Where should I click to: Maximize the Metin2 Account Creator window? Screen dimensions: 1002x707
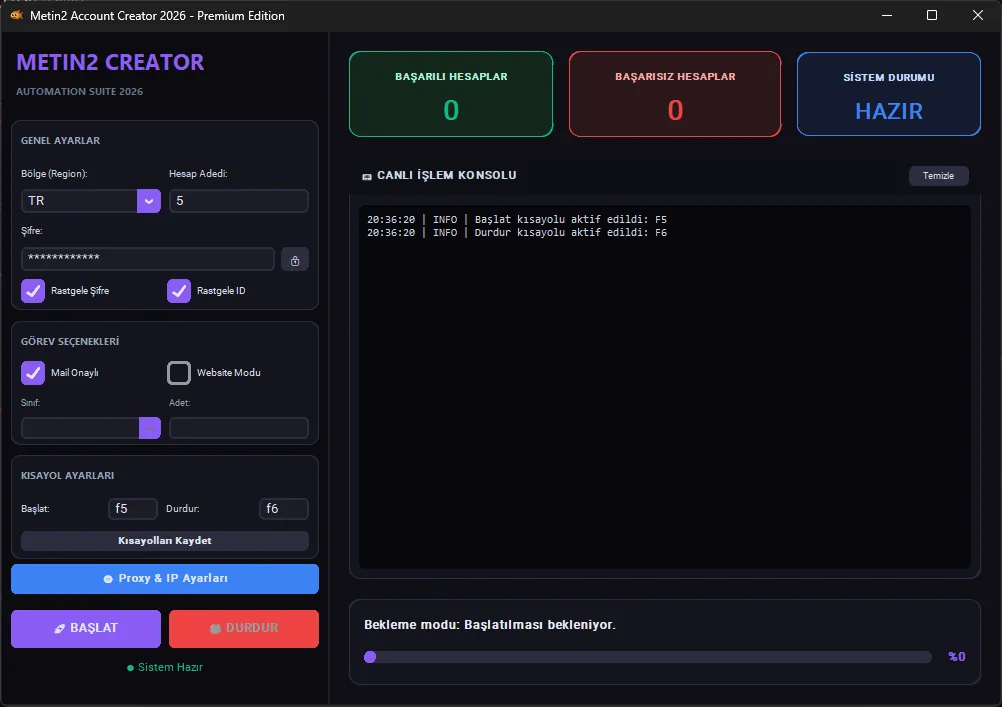point(932,15)
